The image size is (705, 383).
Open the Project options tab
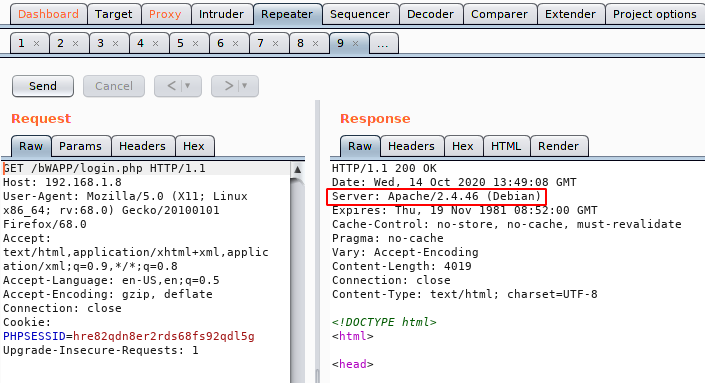pos(655,14)
